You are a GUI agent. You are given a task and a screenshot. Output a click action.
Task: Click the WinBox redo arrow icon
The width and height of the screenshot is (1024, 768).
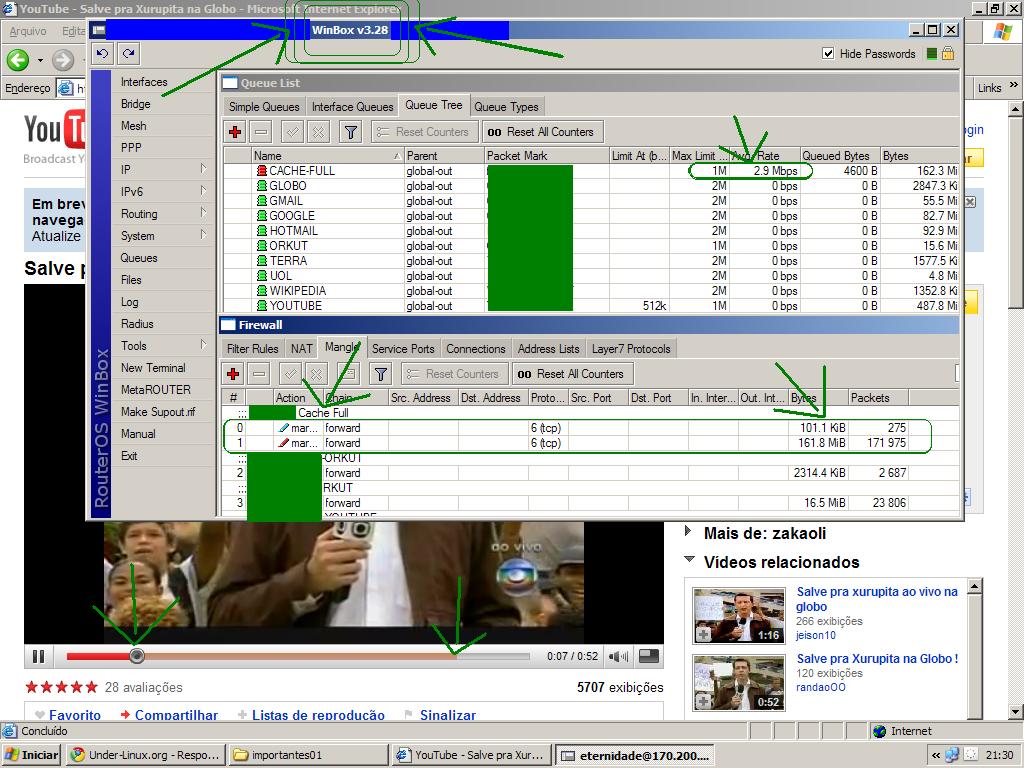click(129, 54)
